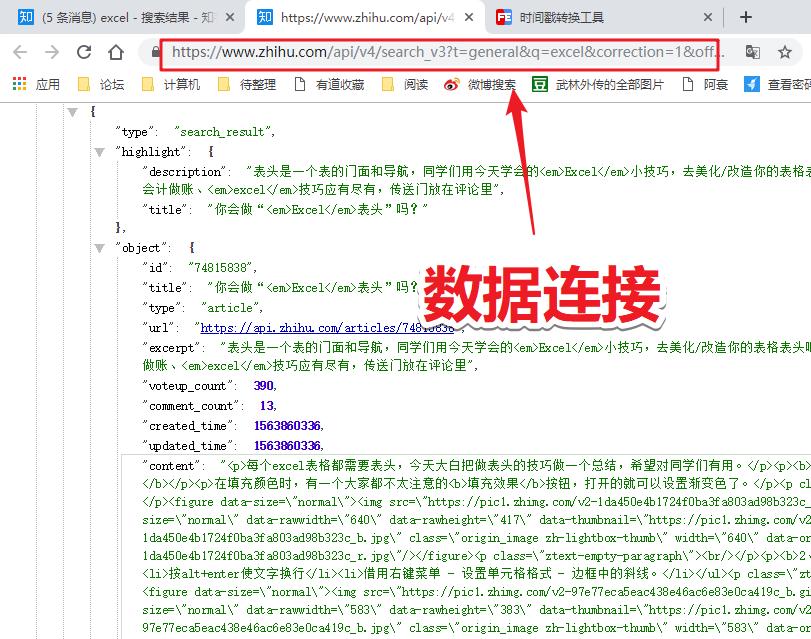Click the new tab plus button
811x639 pixels.
click(746, 17)
